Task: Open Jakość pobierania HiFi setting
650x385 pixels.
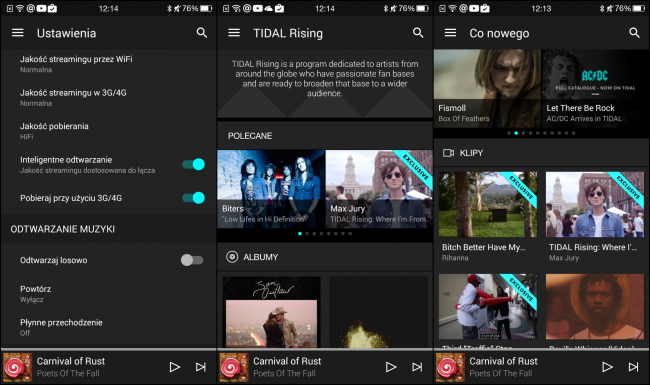Action: (108, 131)
